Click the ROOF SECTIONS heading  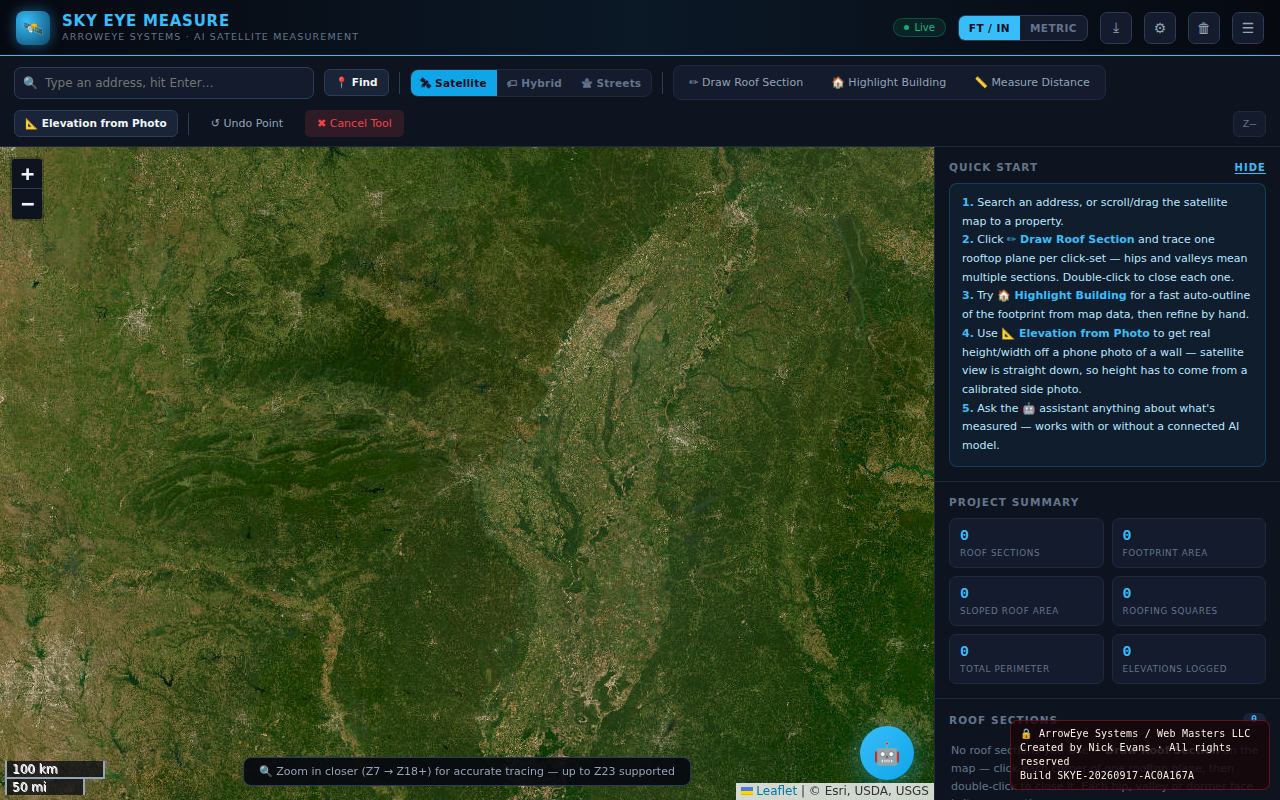coord(1003,720)
